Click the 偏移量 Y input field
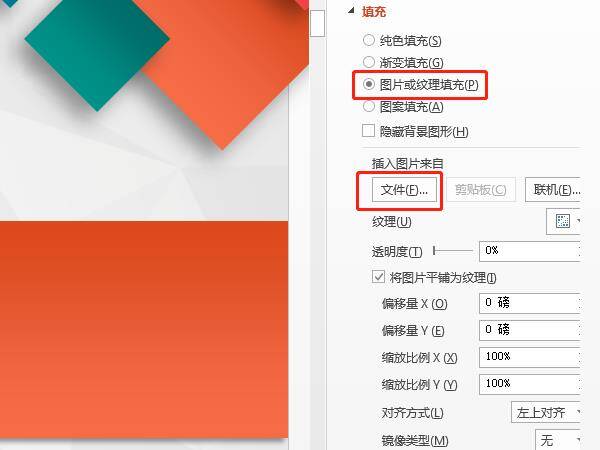This screenshot has height=450, width=600. click(530, 330)
